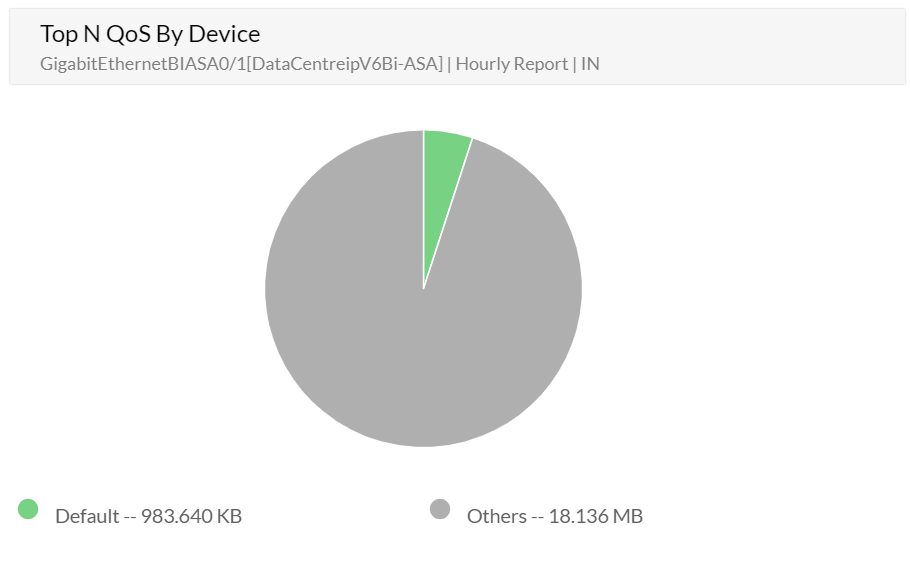Click the pie chart's center point
Viewport: 910px width, 576px height.
[x=423, y=289]
